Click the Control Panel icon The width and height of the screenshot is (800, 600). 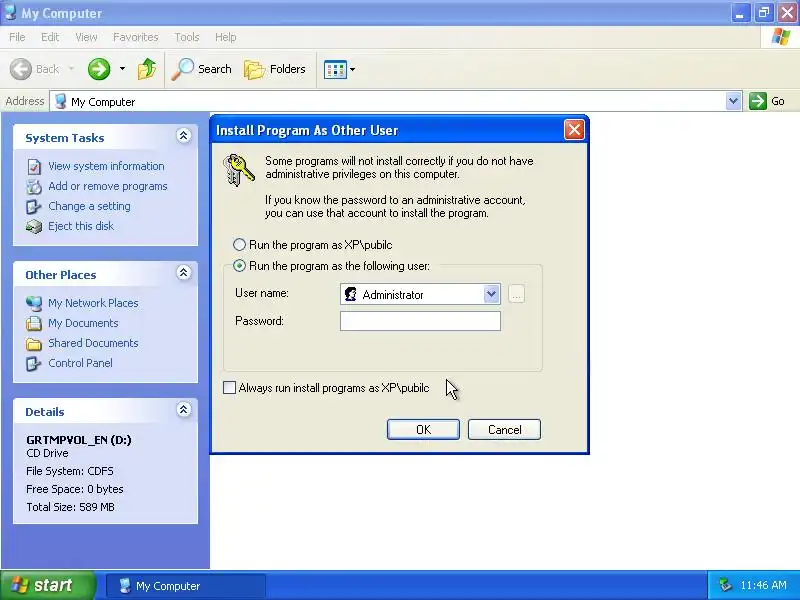tap(34, 364)
